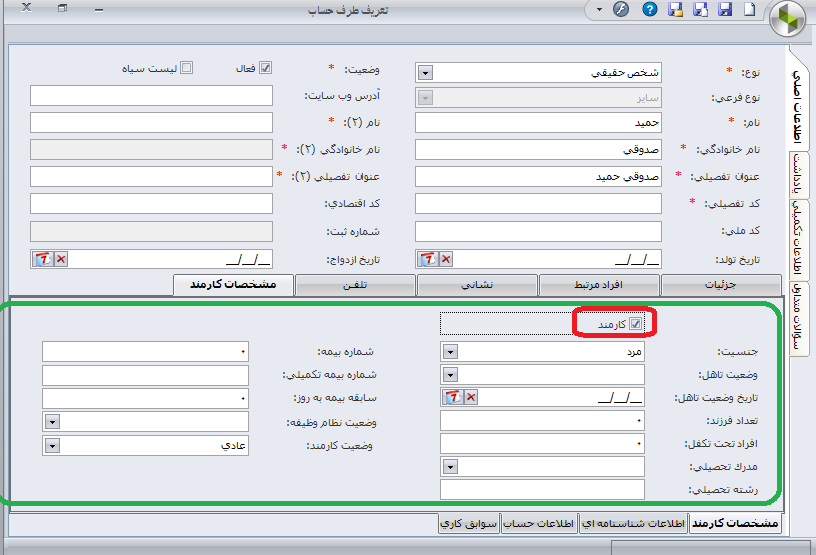Image resolution: width=816 pixels, height=555 pixels.
Task: Toggle the فعال status checkbox
Action: [265, 68]
